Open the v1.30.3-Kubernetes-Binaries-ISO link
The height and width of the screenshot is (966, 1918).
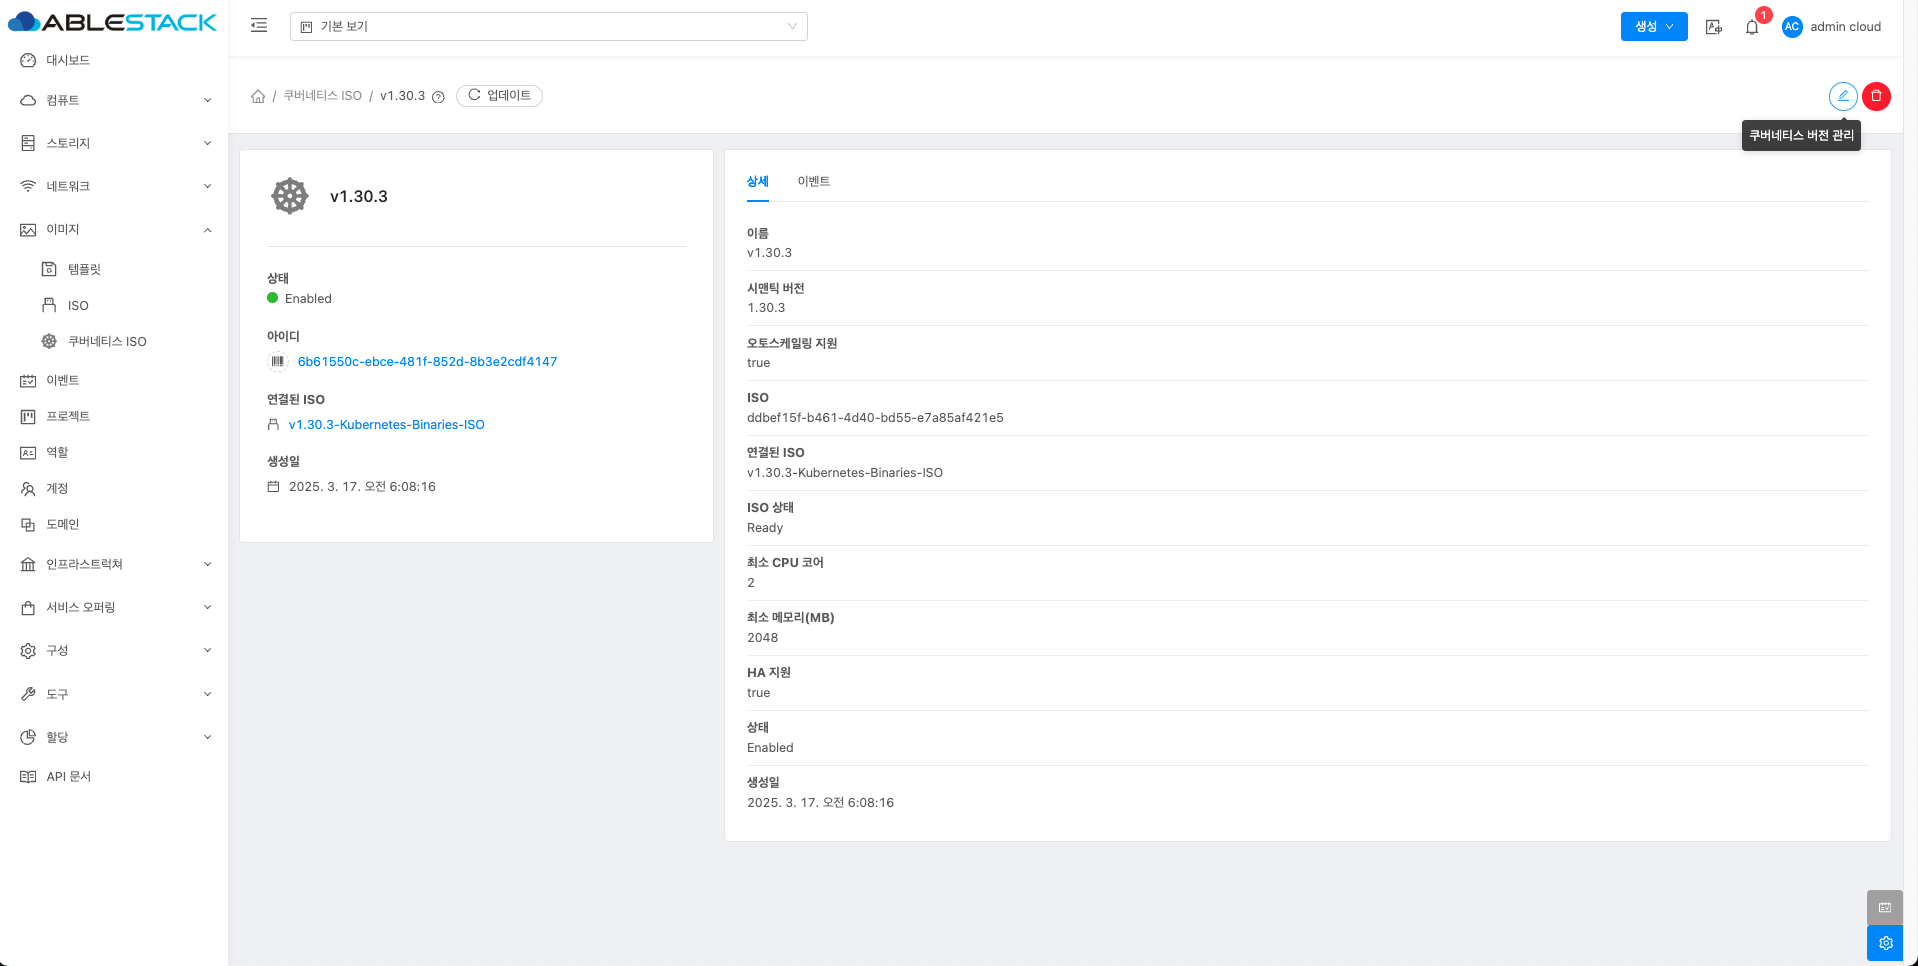[x=386, y=425]
